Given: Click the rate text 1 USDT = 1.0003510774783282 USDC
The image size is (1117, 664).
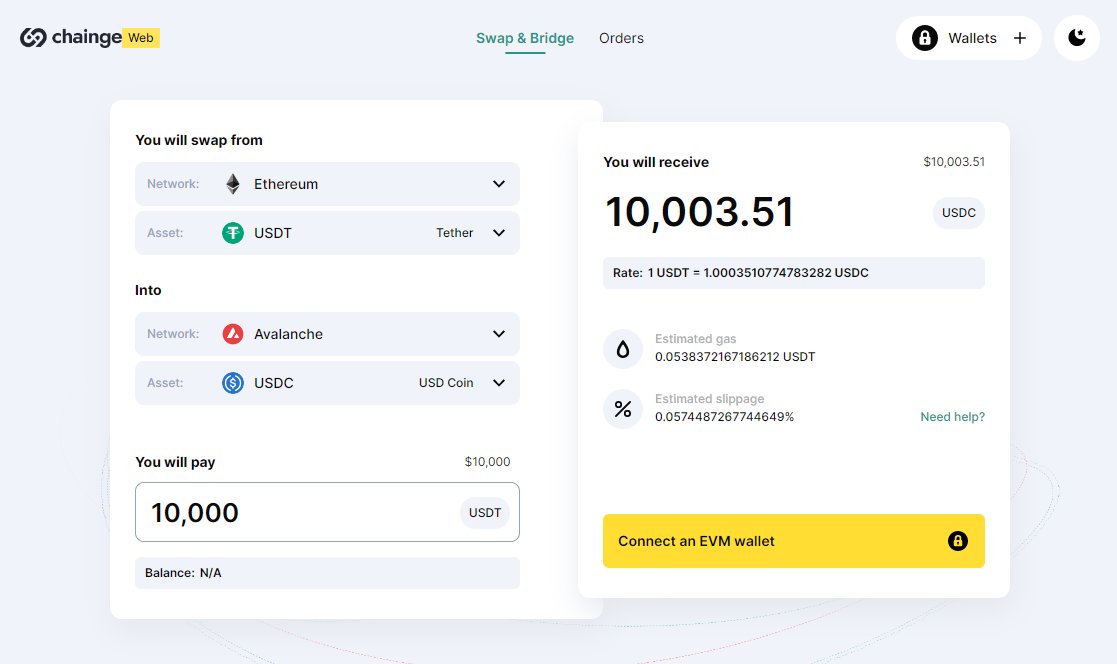Looking at the screenshot, I should tap(758, 273).
